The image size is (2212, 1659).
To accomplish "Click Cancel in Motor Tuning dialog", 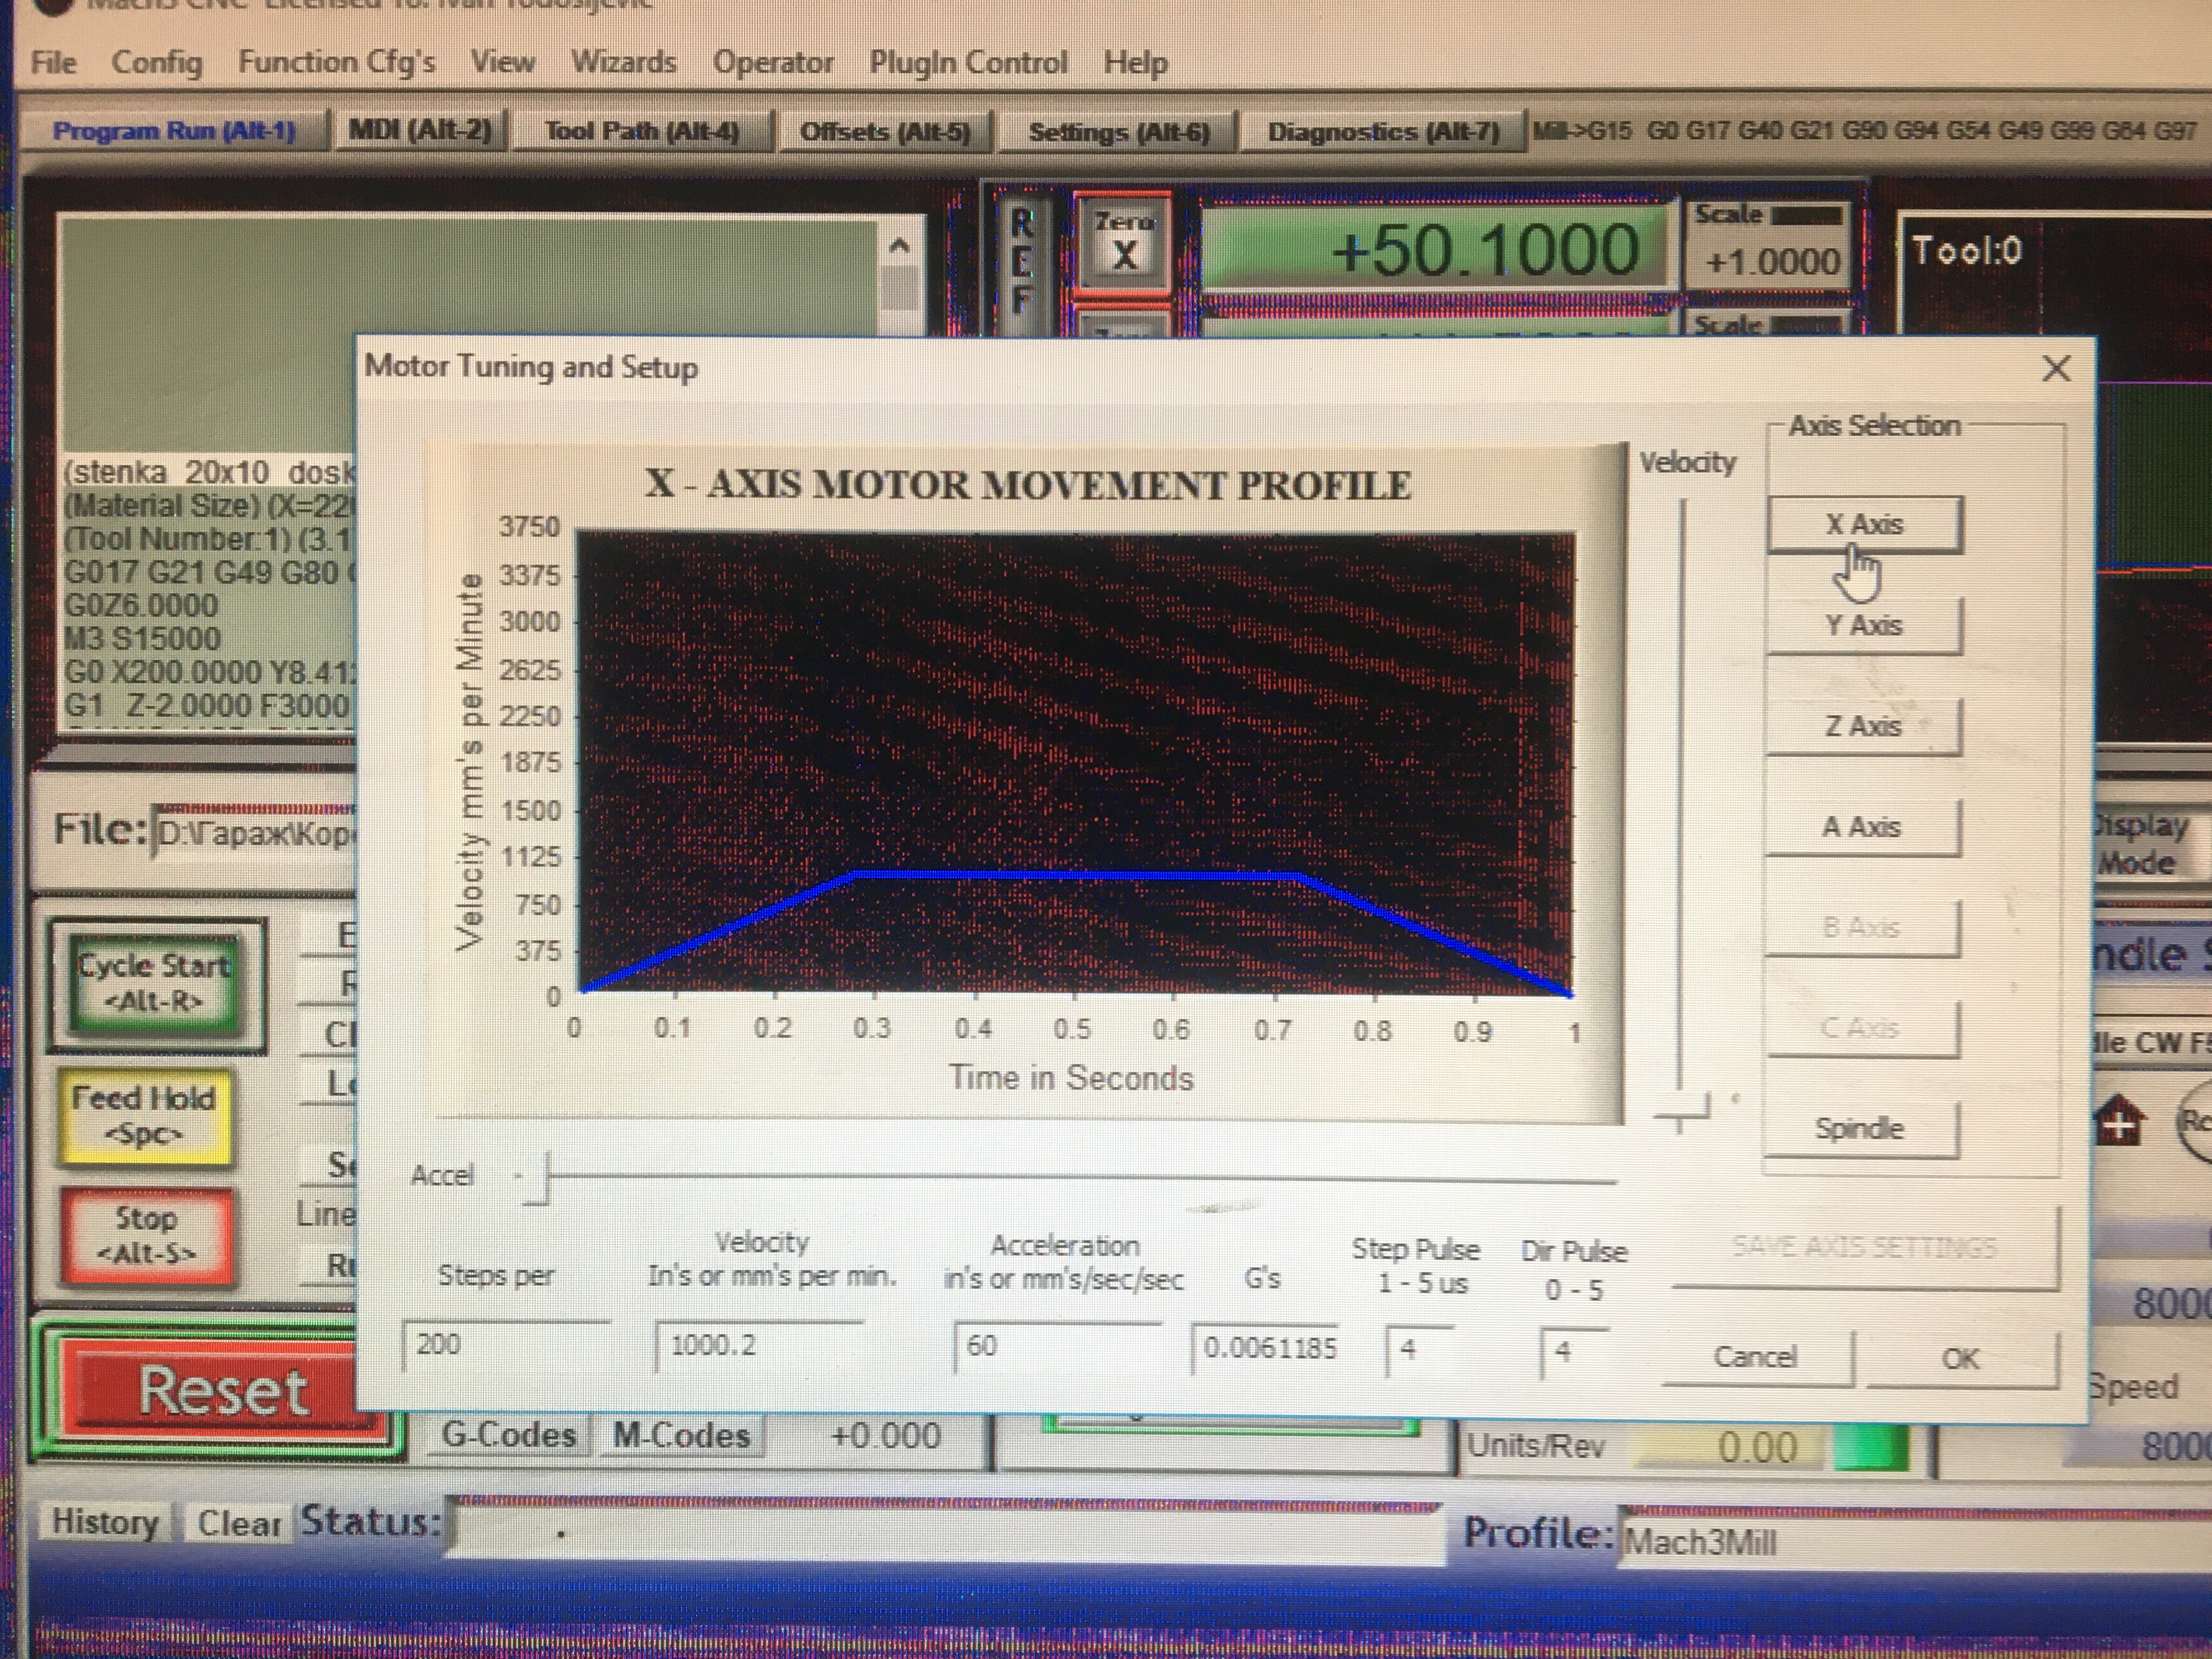I will pyautogui.click(x=1755, y=1357).
